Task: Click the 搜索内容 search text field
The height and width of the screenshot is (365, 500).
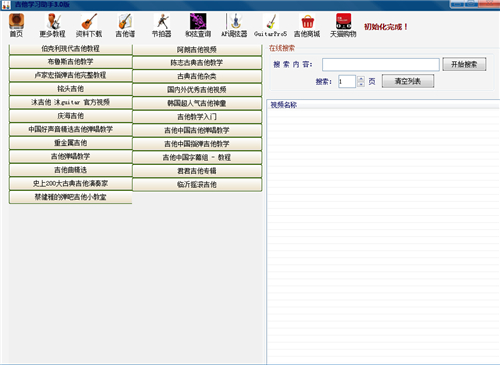Action: tap(381, 64)
